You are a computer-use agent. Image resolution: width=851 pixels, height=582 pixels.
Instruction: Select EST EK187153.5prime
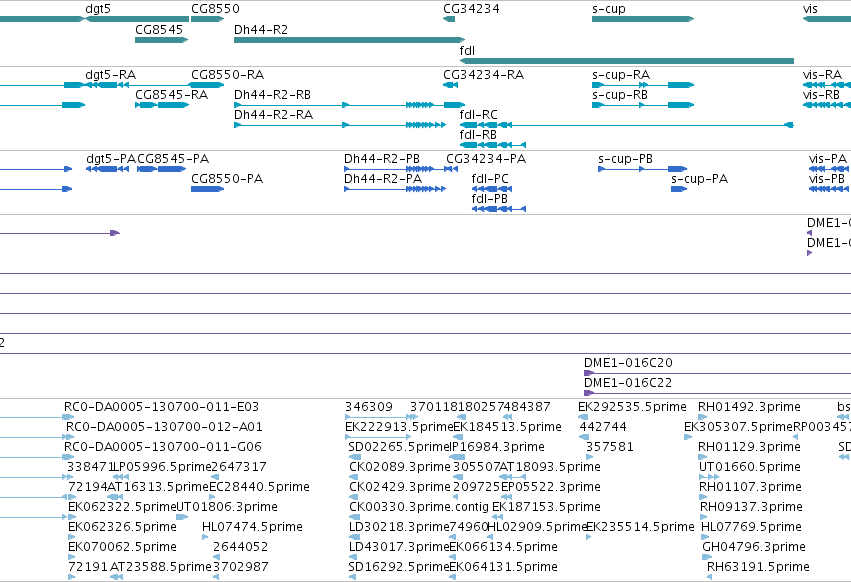pos(546,507)
